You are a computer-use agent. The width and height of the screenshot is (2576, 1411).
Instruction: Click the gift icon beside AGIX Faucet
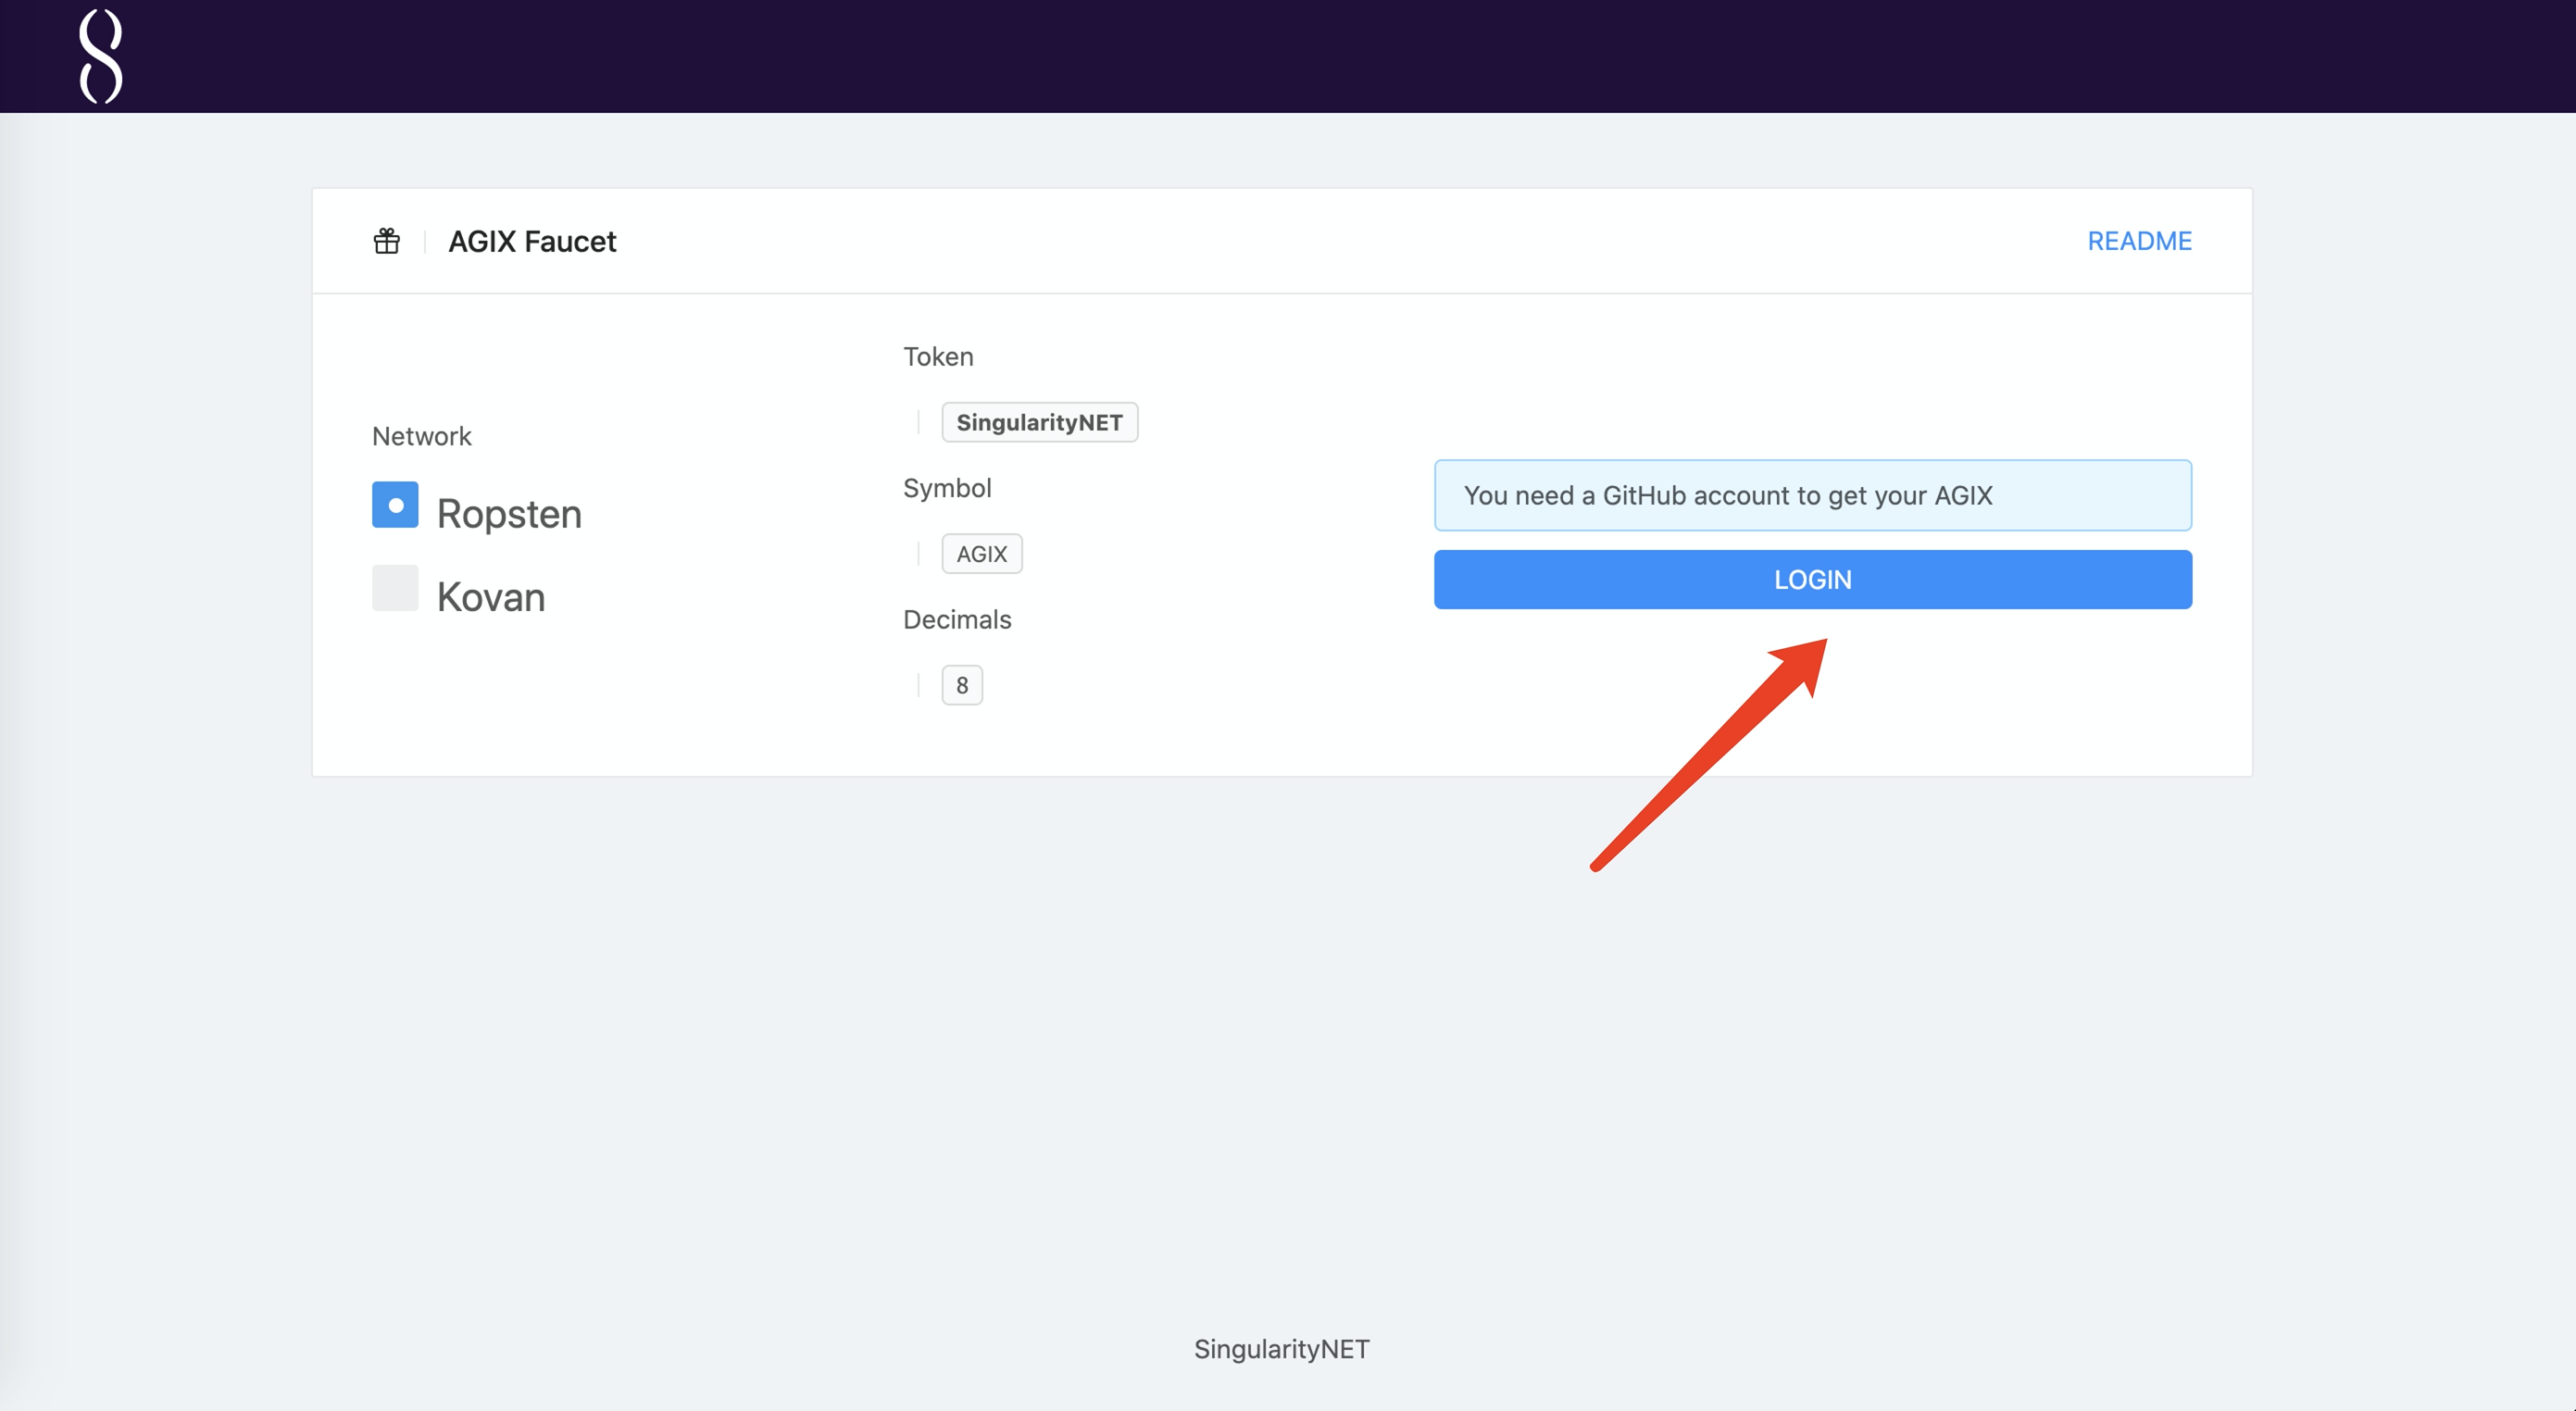(x=387, y=241)
